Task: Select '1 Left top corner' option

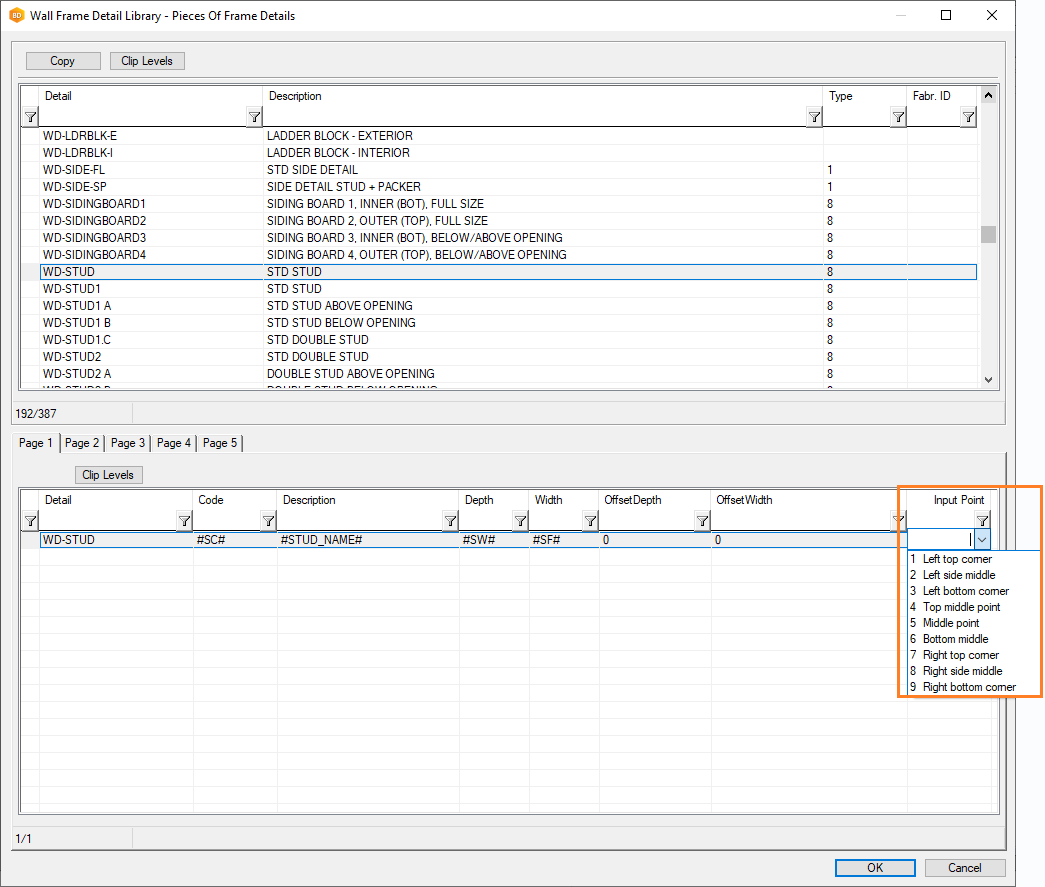Action: pyautogui.click(x=956, y=559)
